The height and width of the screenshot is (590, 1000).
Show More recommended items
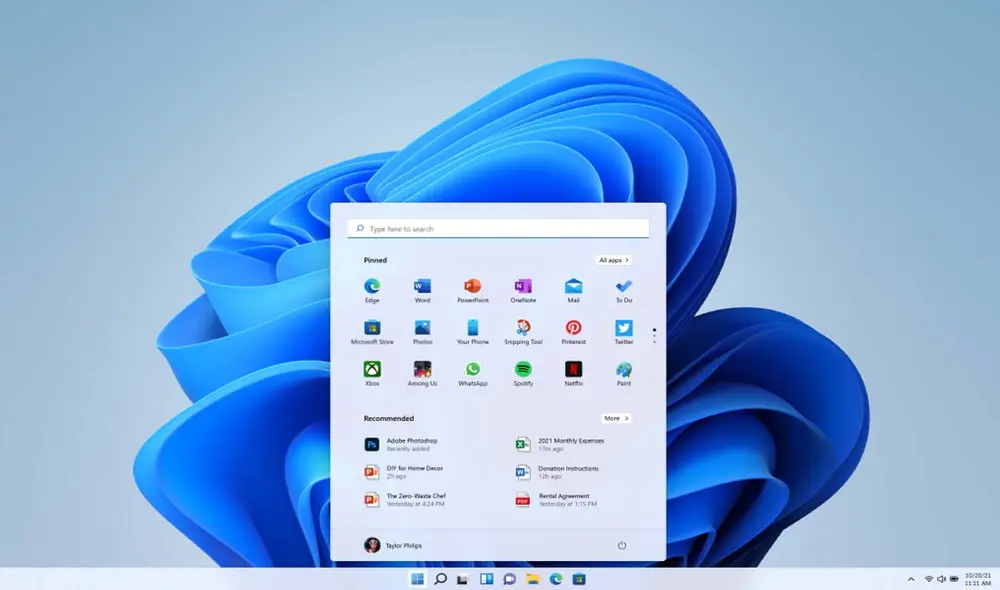pyautogui.click(x=616, y=418)
